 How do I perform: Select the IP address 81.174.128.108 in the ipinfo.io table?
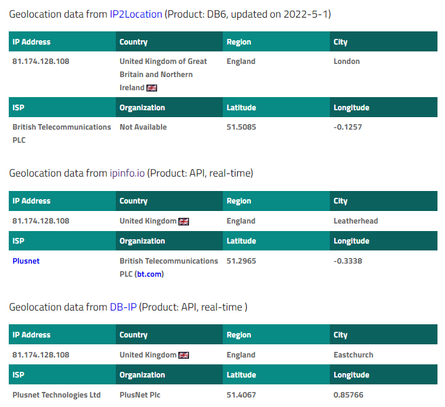coord(41,221)
